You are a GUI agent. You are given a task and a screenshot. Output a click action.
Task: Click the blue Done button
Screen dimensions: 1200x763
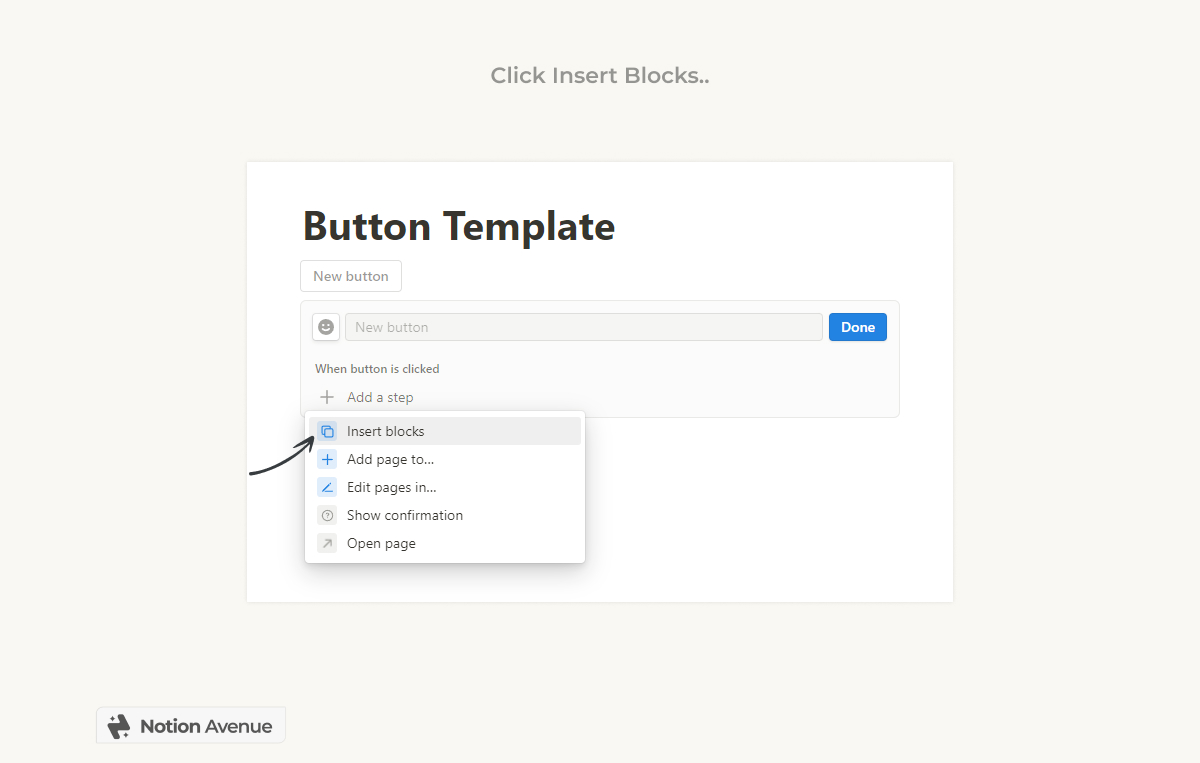pyautogui.click(x=857, y=327)
